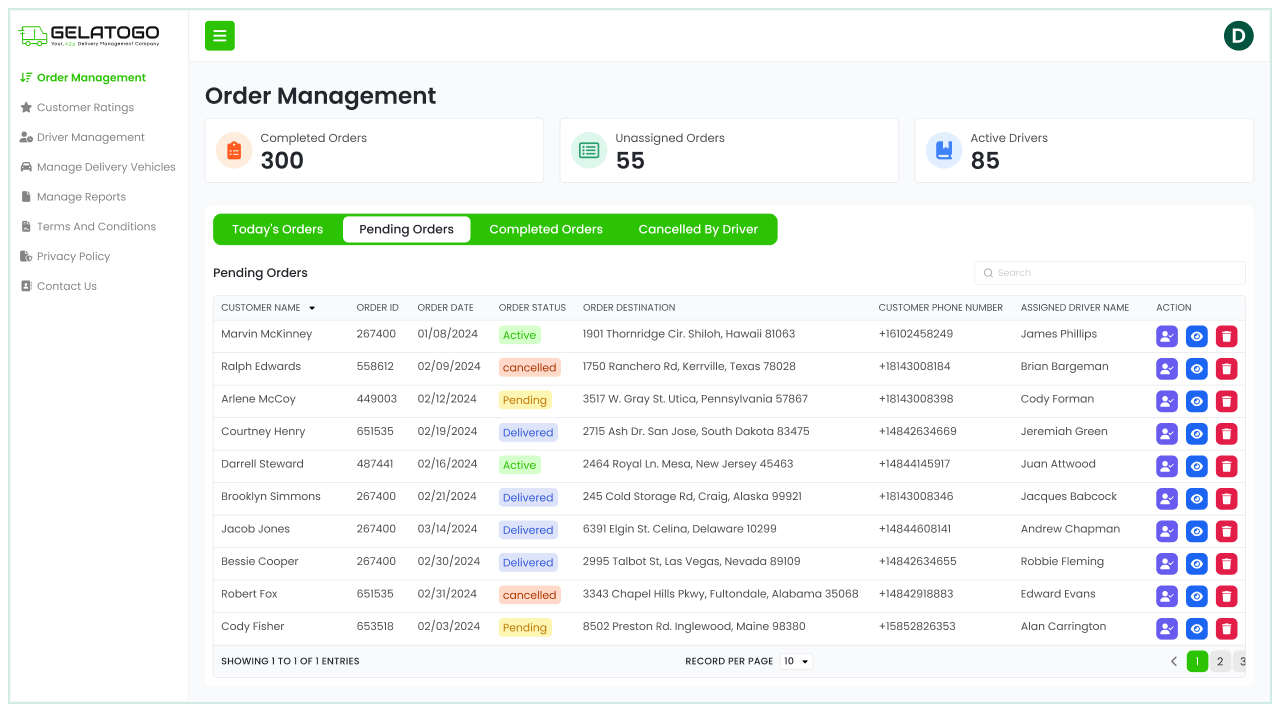Click the Unassigned Orders list icon
This screenshot has width=1280, height=712.
click(589, 150)
